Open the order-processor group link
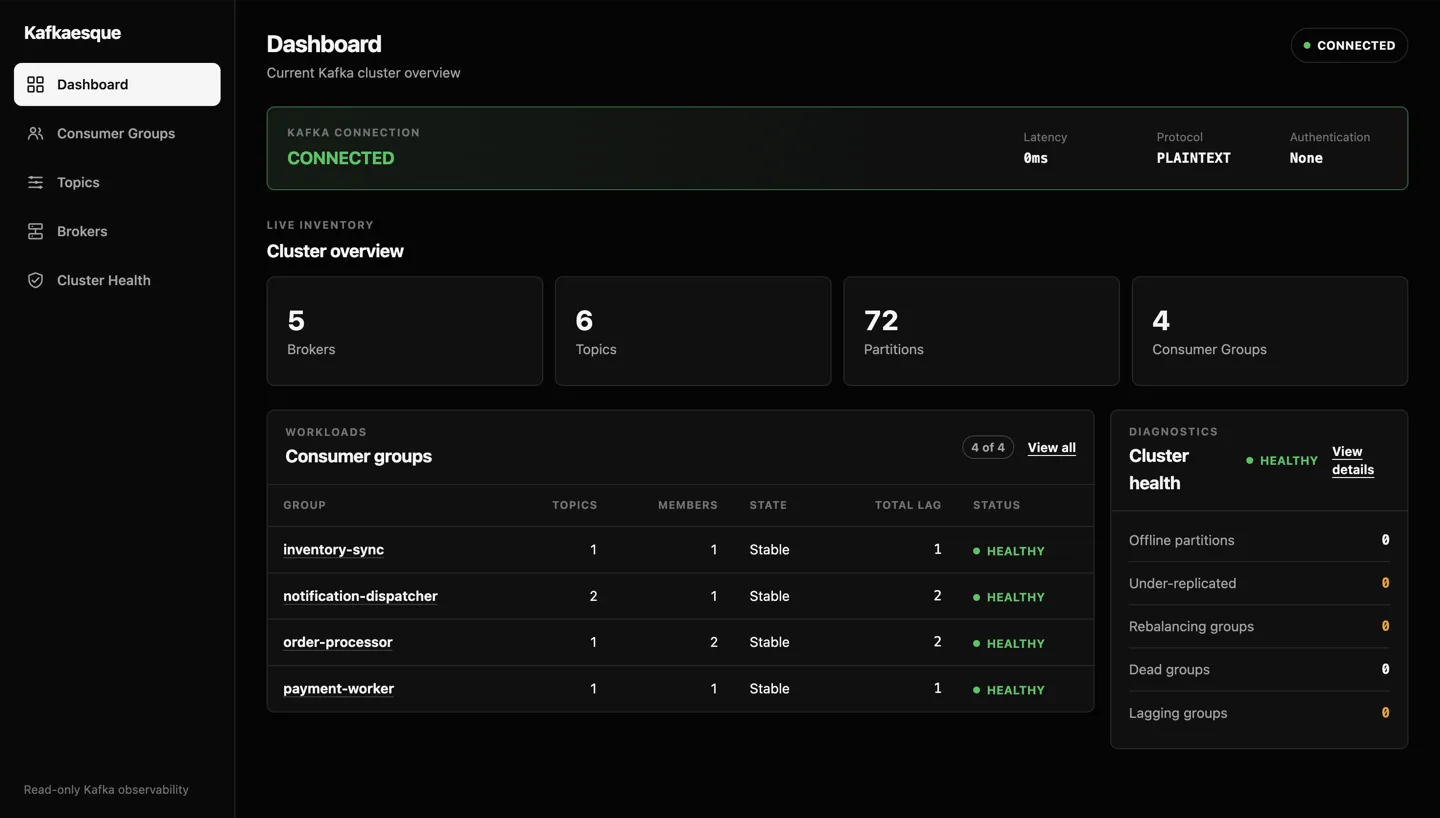1440x818 pixels. pos(337,642)
